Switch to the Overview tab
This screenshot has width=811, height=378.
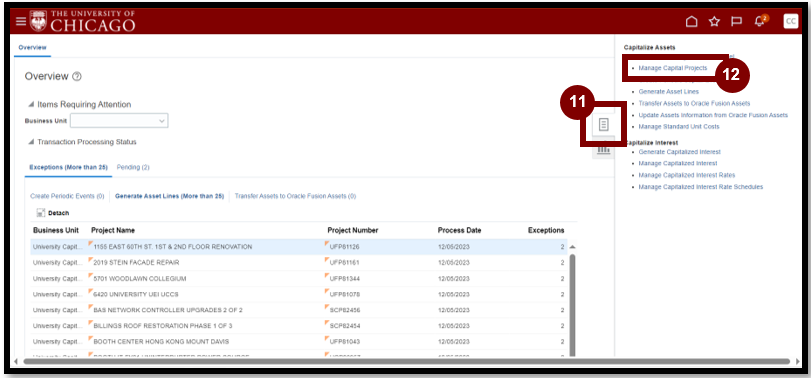pyautogui.click(x=32, y=48)
